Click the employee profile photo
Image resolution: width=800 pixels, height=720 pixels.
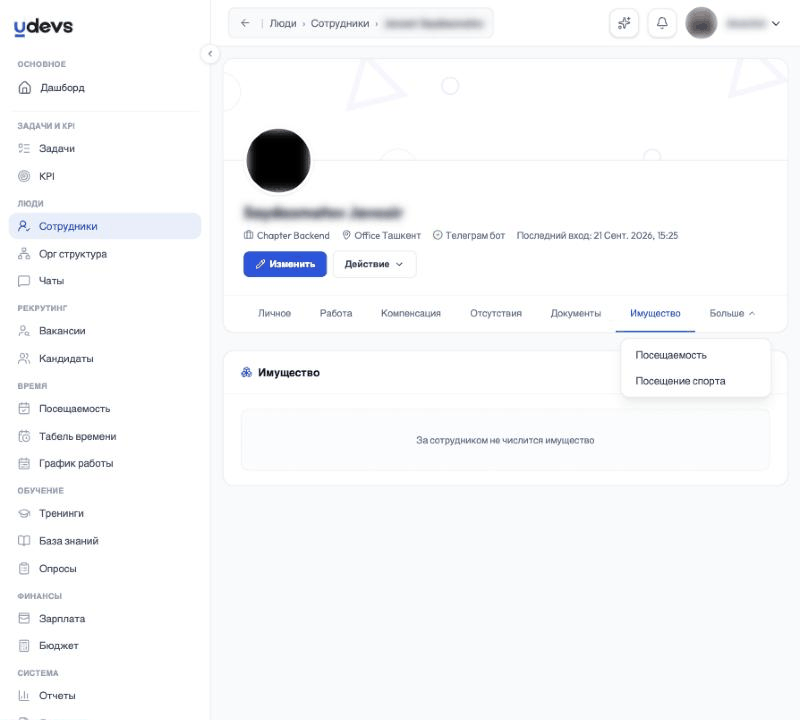click(x=278, y=160)
